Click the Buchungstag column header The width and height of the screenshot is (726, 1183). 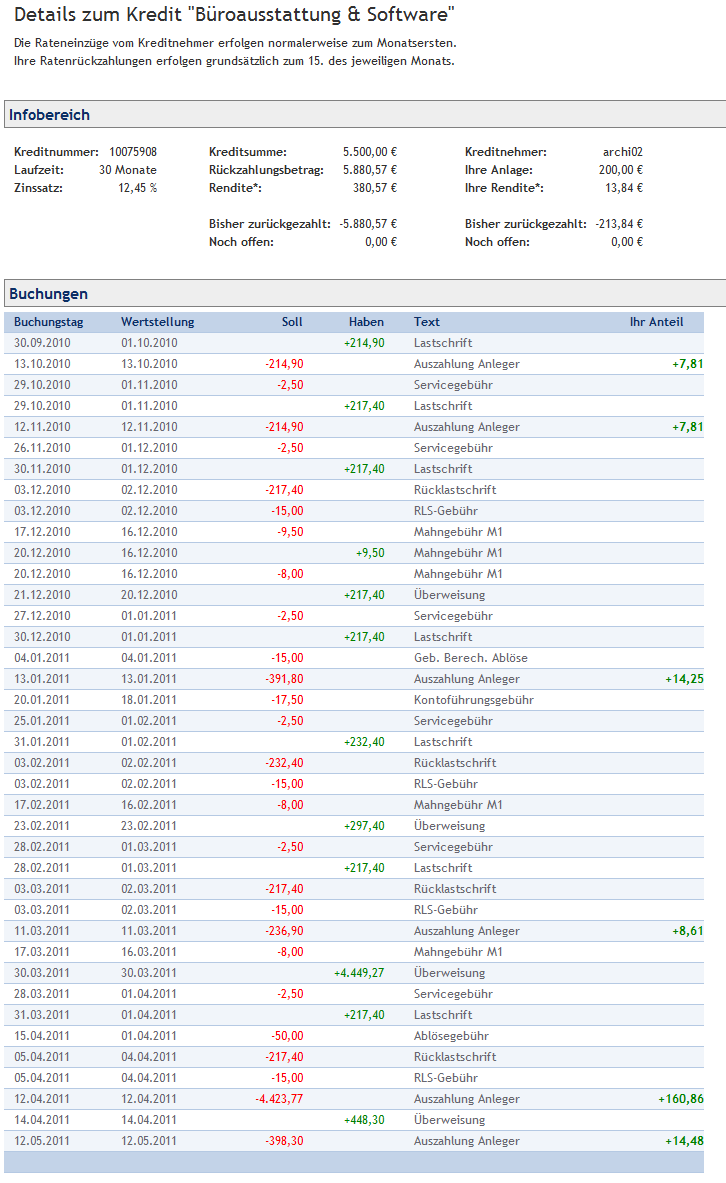[x=48, y=322]
